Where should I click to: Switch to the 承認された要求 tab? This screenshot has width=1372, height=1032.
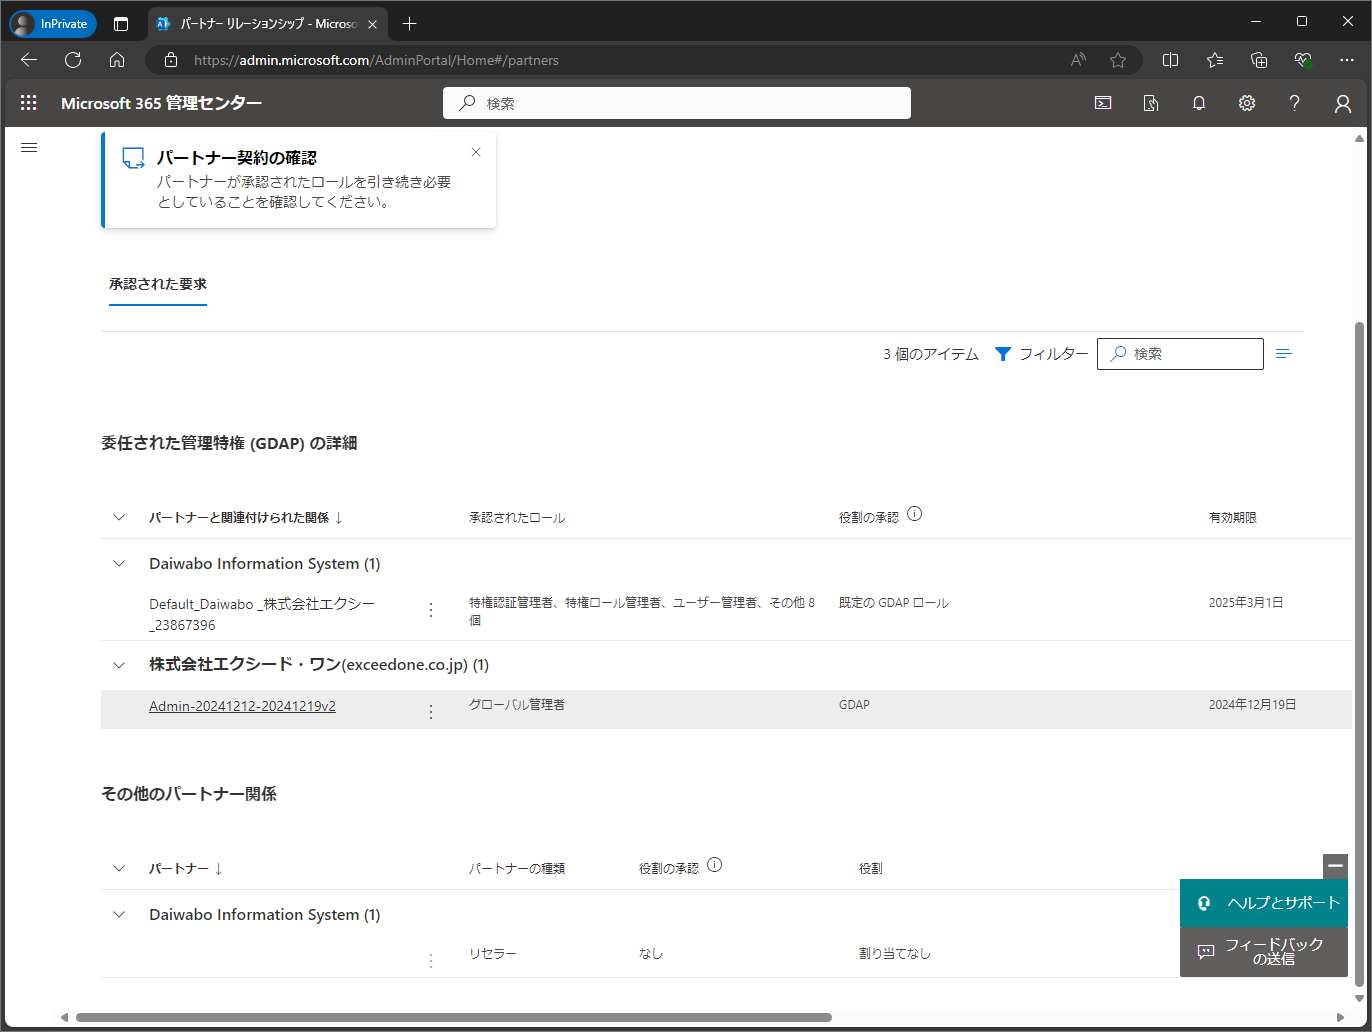(x=157, y=284)
